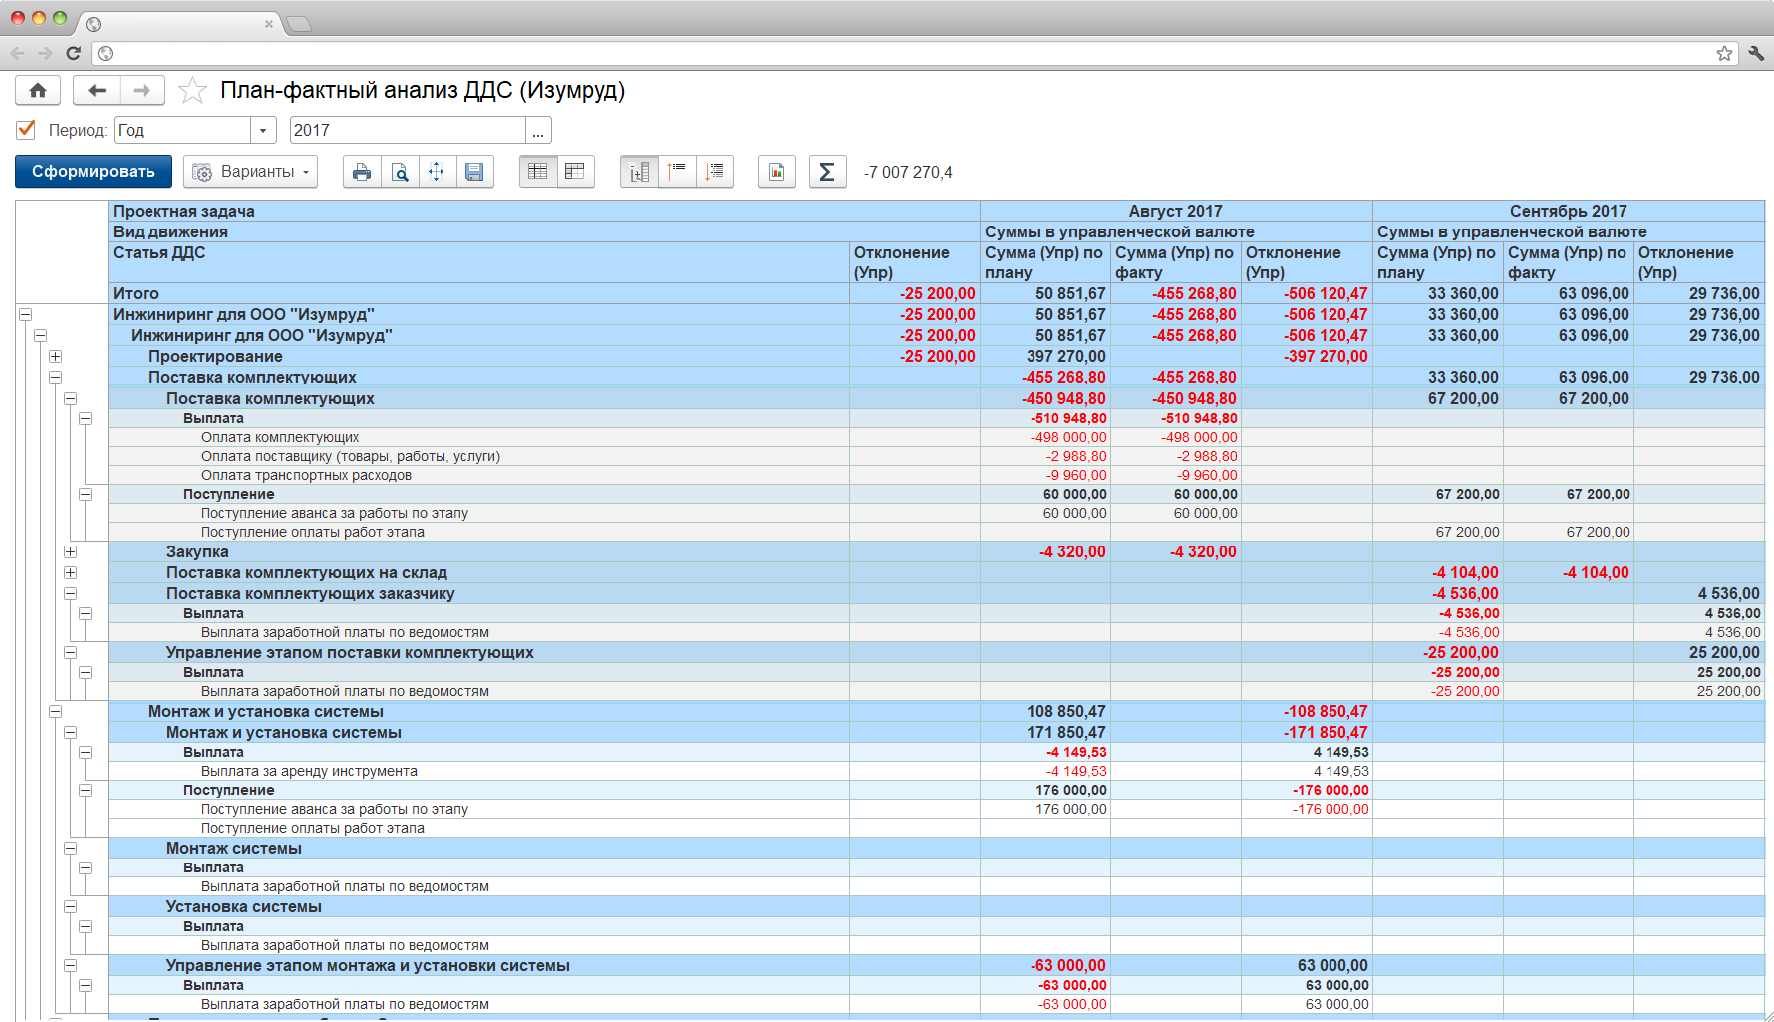Save the report with diskette icon
The image size is (1774, 1022).
pos(474,172)
